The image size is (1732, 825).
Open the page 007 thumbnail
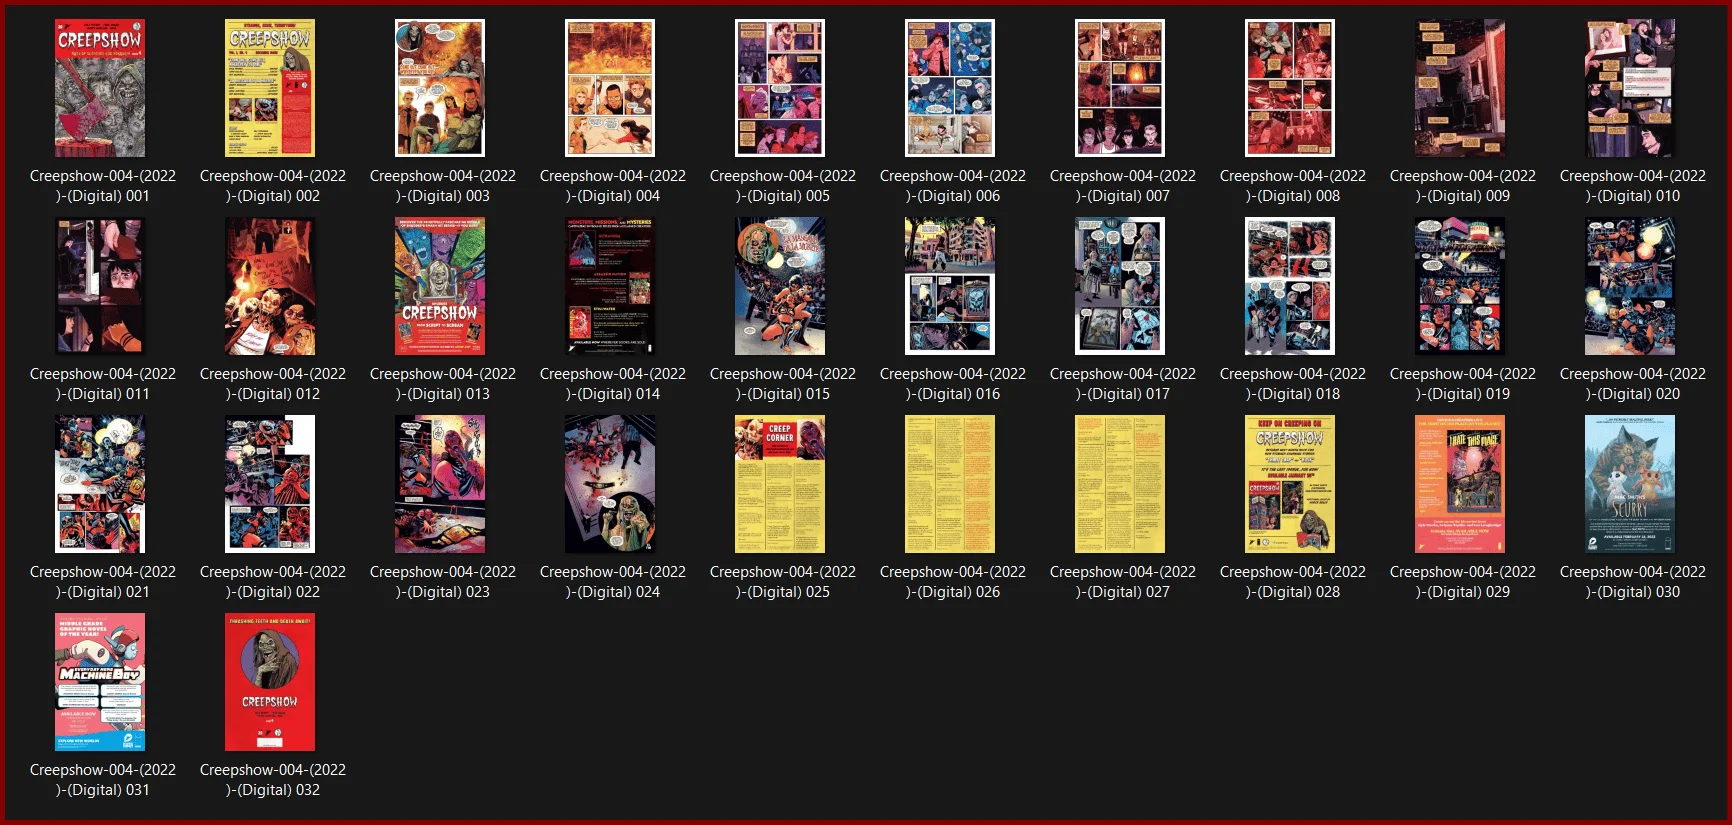click(1120, 88)
